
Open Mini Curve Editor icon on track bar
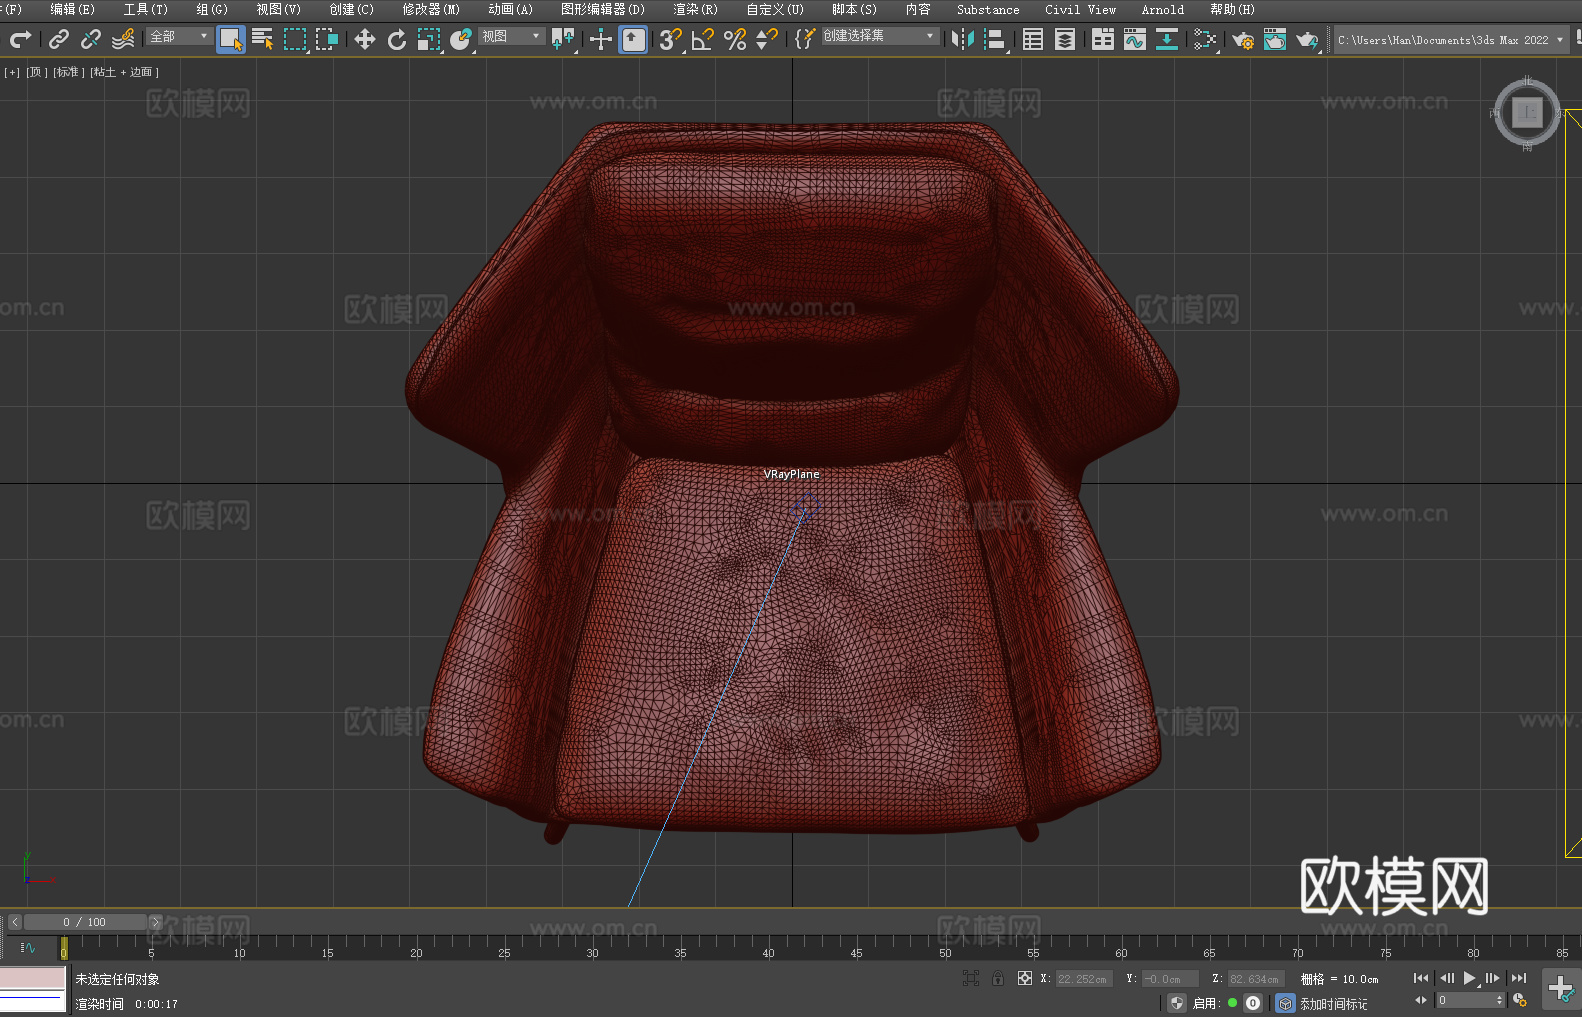(x=28, y=948)
